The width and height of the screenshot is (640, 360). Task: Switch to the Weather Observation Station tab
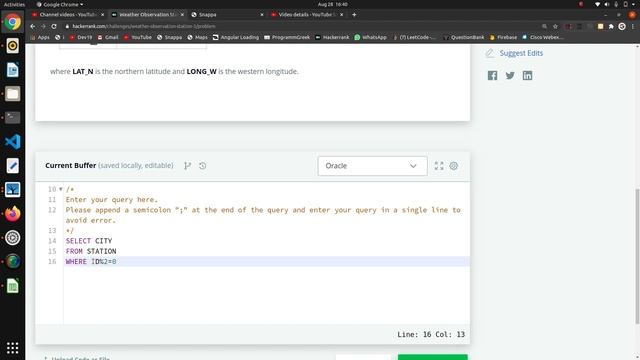[147, 15]
